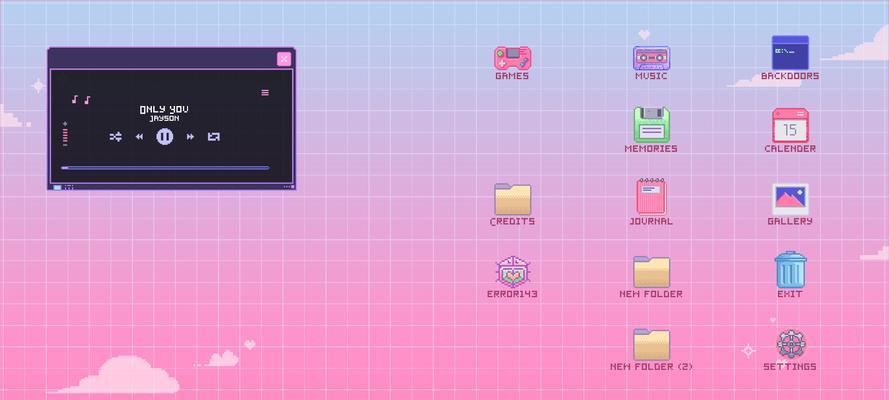
Task: Toggle repeat in the music player
Action: point(213,137)
